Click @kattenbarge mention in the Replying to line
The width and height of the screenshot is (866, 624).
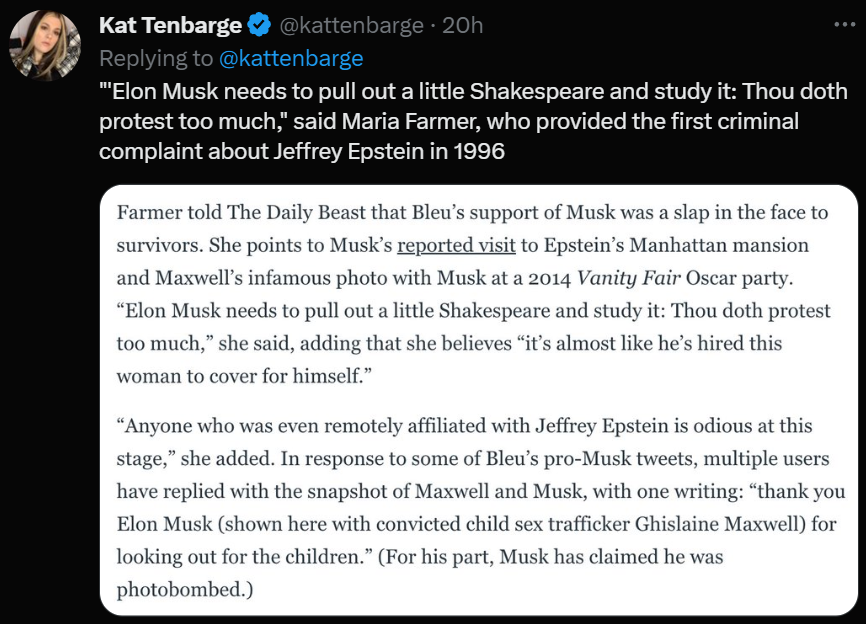[x=291, y=58]
